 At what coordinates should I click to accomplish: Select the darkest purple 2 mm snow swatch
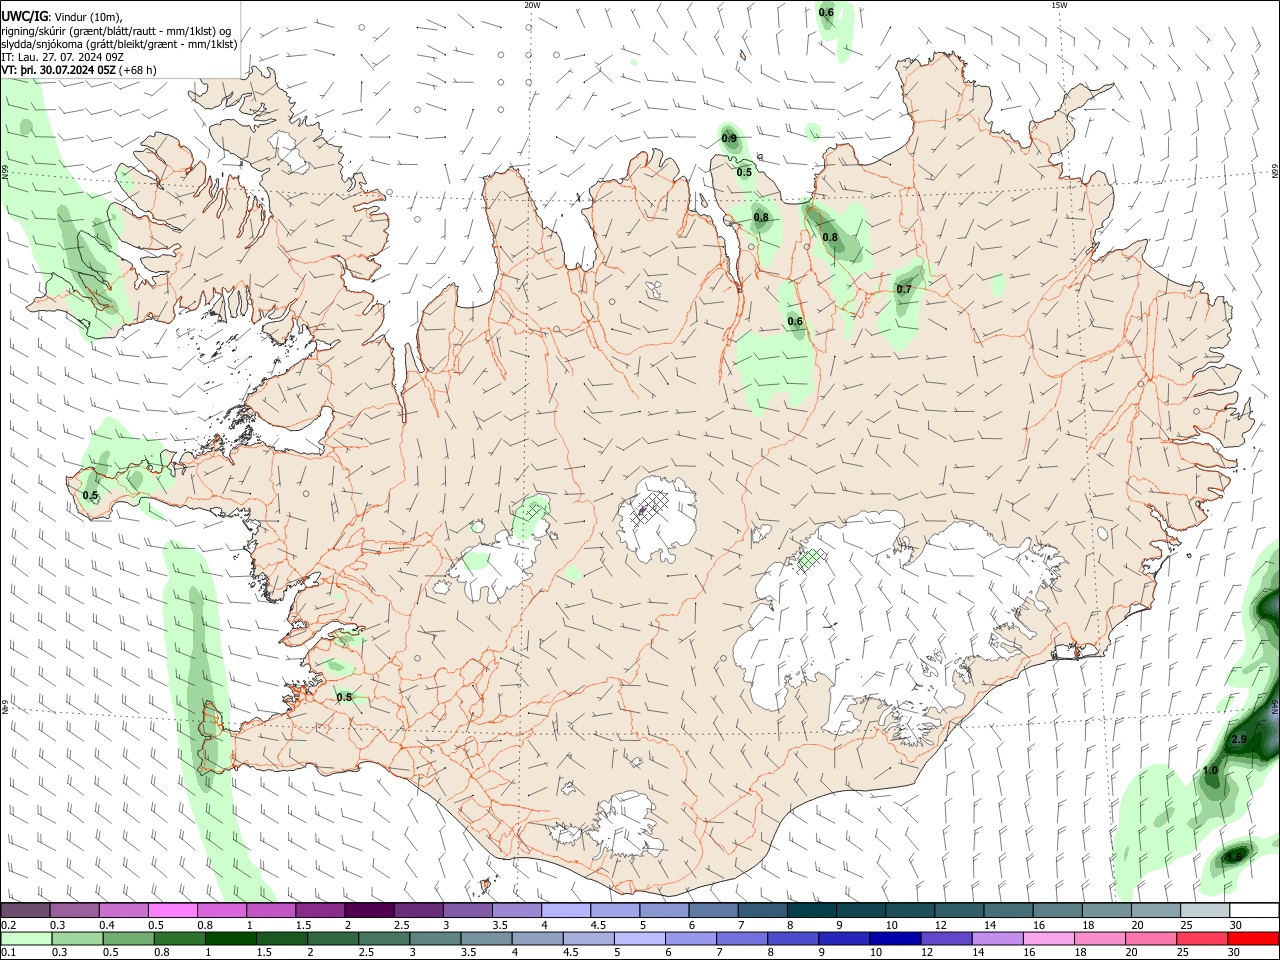(x=369, y=910)
